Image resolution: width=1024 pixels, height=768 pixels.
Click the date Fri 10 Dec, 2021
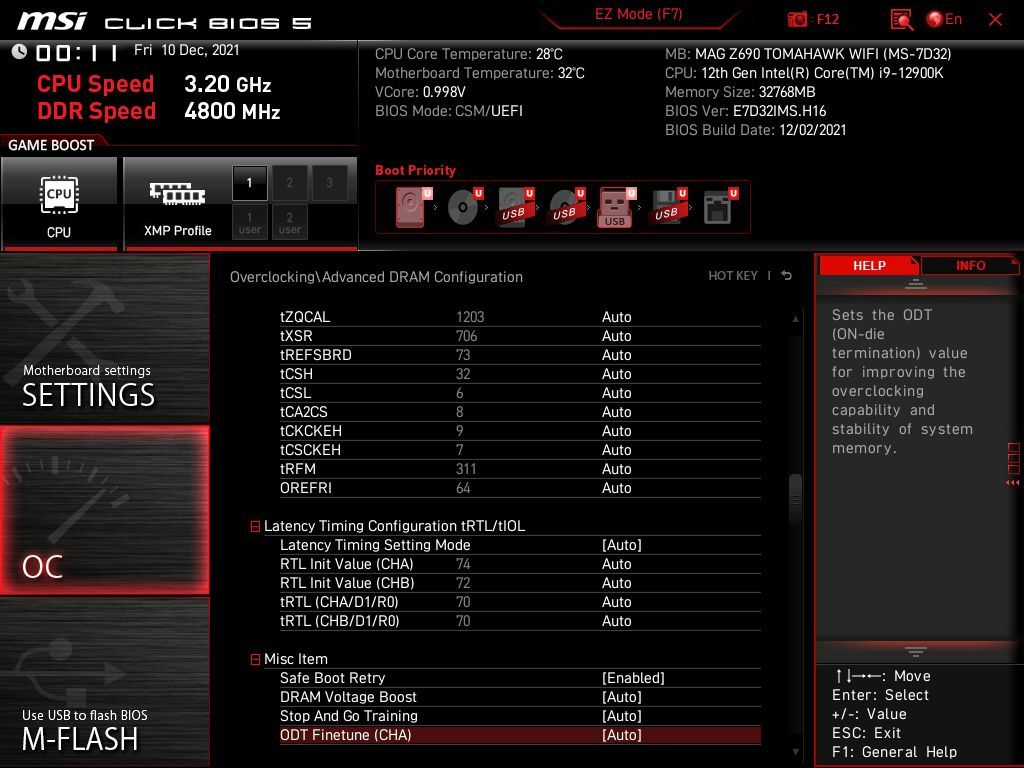187,50
